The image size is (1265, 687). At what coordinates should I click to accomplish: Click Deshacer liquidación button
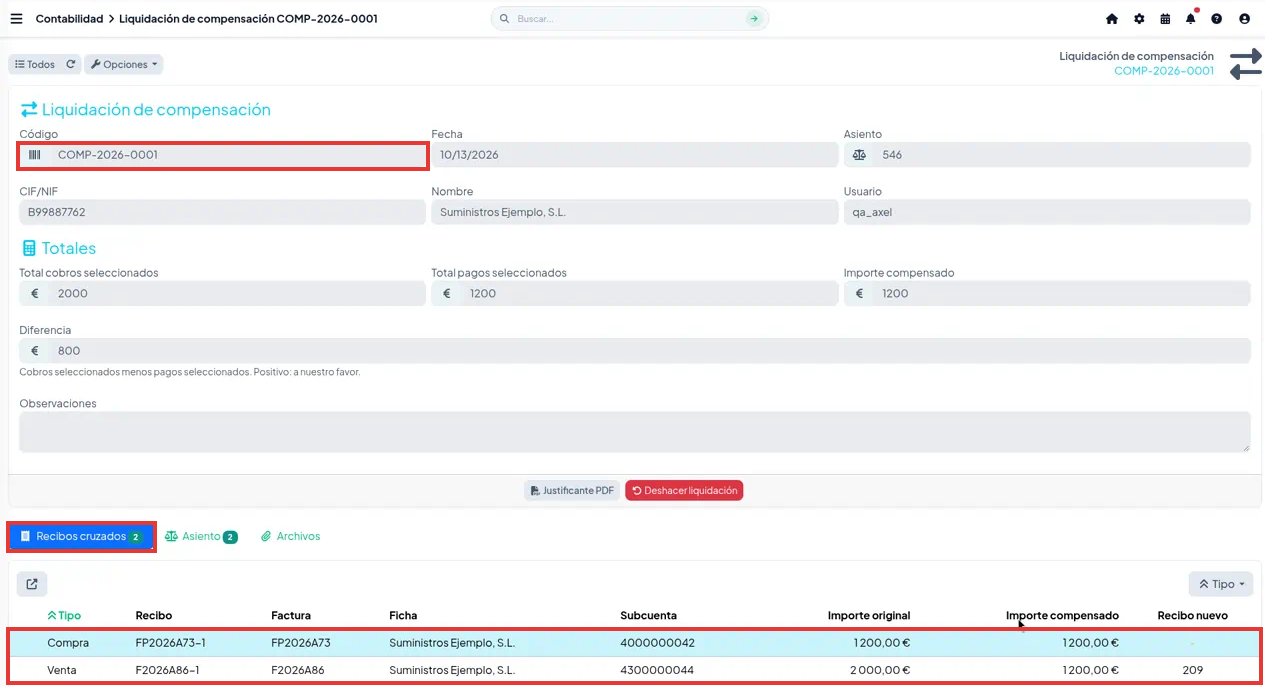(x=684, y=491)
